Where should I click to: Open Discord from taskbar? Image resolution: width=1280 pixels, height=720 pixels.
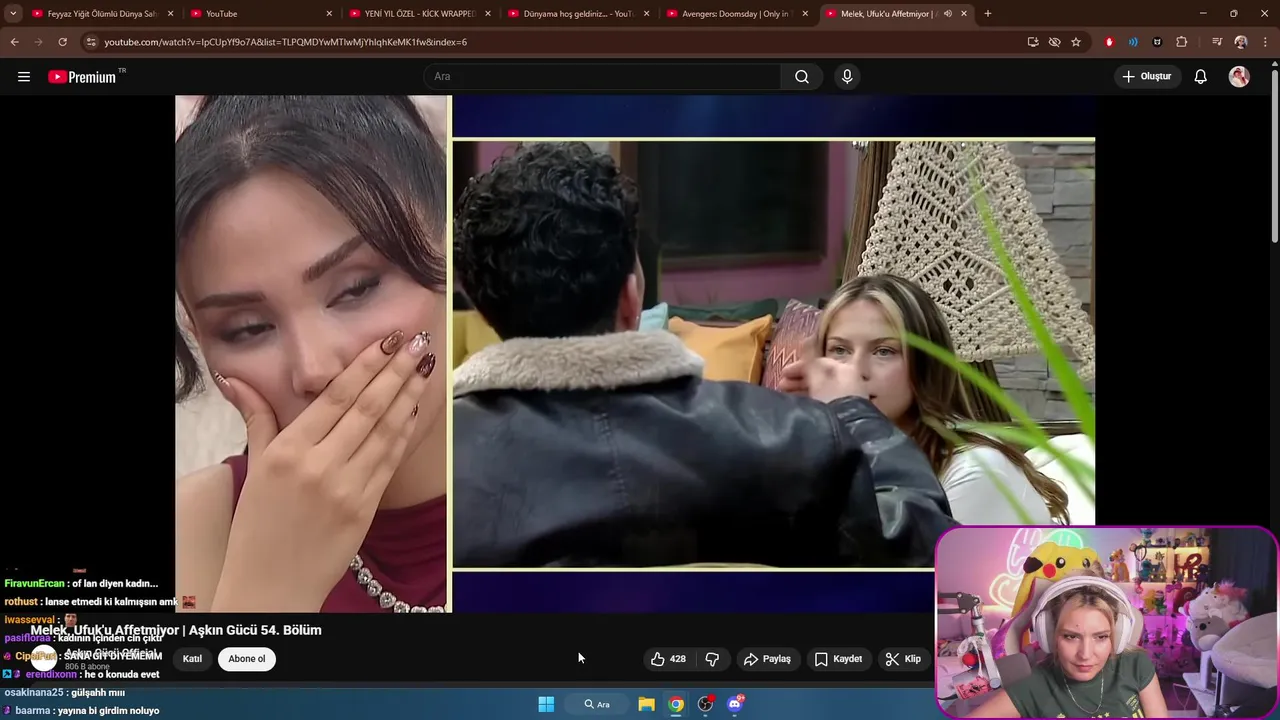736,704
